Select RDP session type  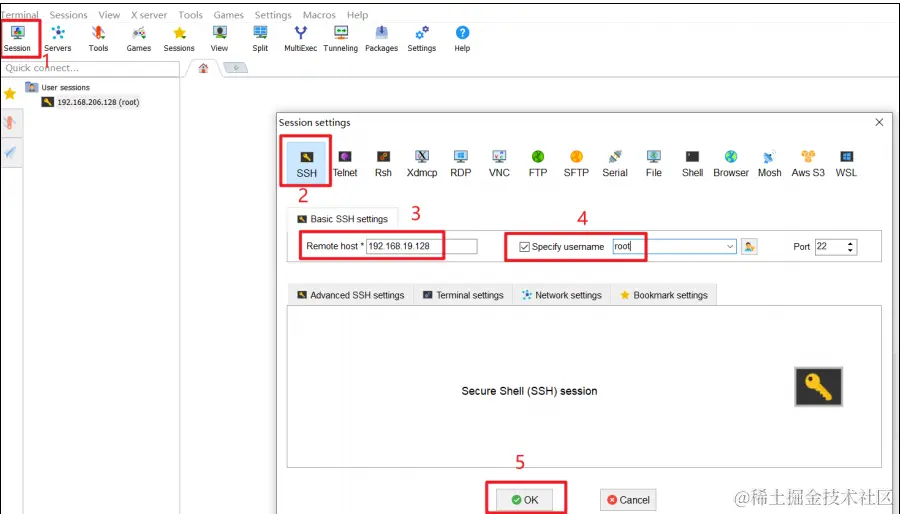460,163
